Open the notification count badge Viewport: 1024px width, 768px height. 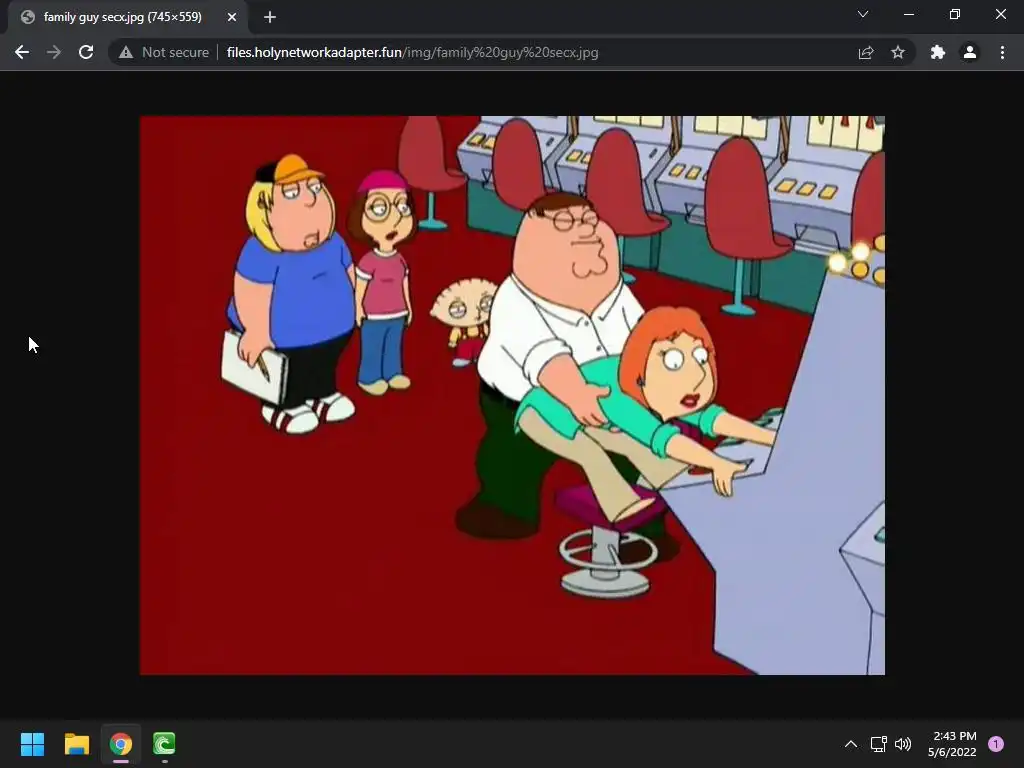(x=996, y=744)
